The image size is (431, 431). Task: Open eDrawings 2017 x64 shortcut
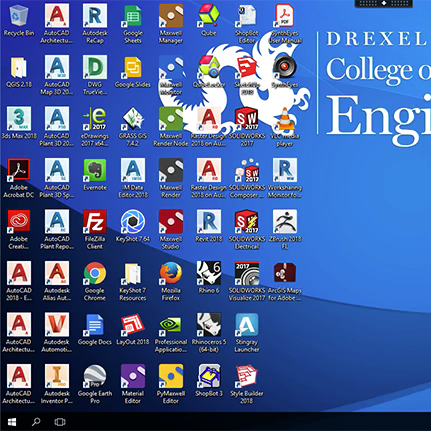[95, 119]
